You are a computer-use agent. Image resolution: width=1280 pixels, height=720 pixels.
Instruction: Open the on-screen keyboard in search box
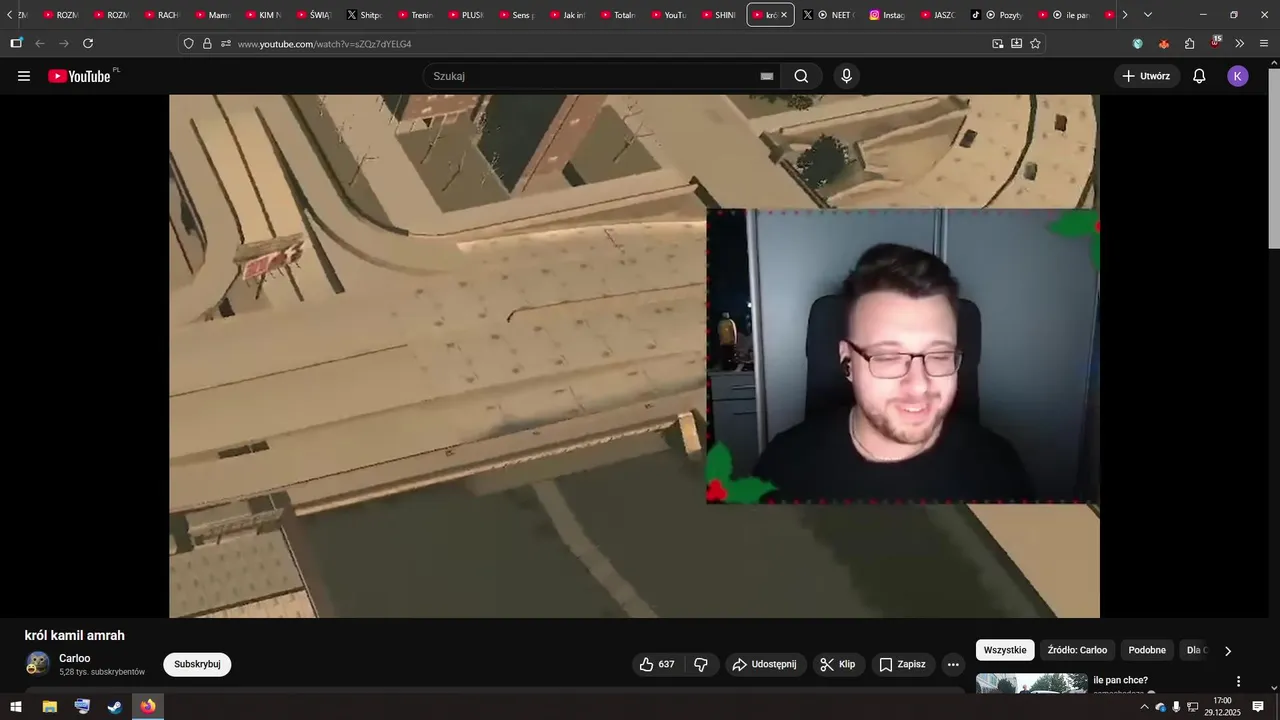(767, 76)
